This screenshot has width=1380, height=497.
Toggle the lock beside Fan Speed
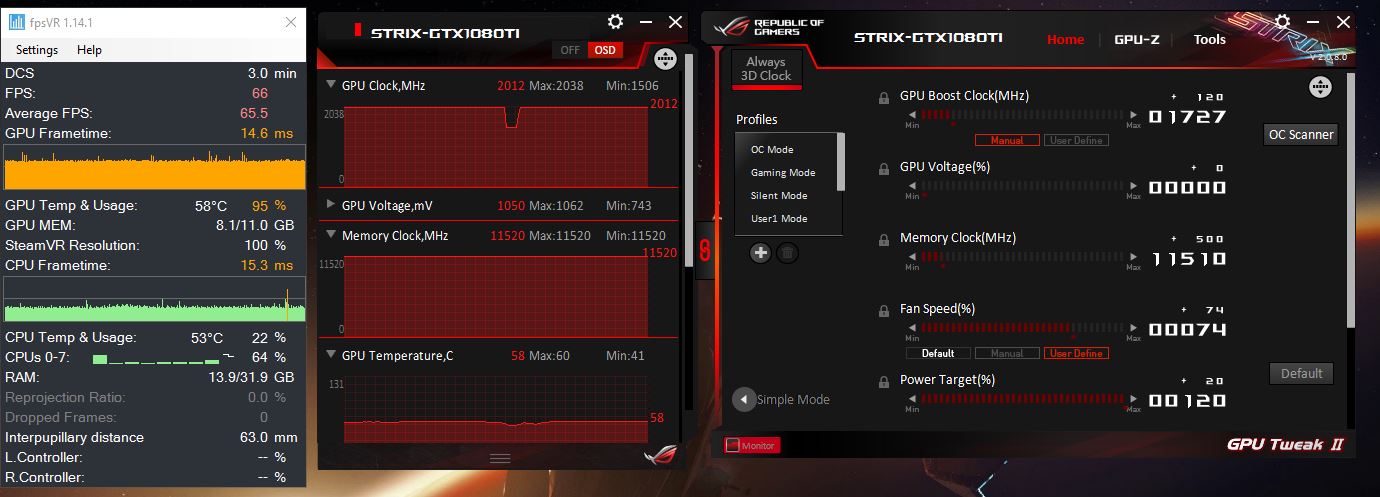[x=884, y=311]
